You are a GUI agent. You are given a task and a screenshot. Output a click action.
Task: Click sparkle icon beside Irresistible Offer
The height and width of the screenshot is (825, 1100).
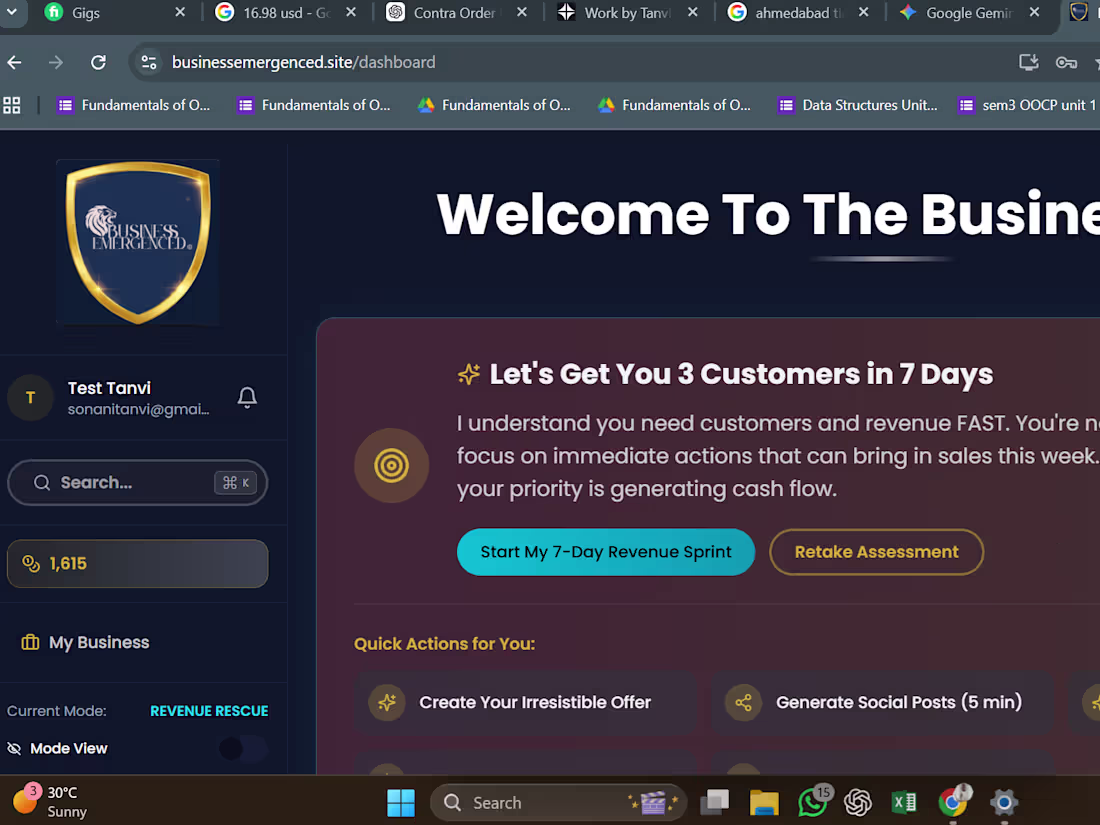tap(387, 702)
